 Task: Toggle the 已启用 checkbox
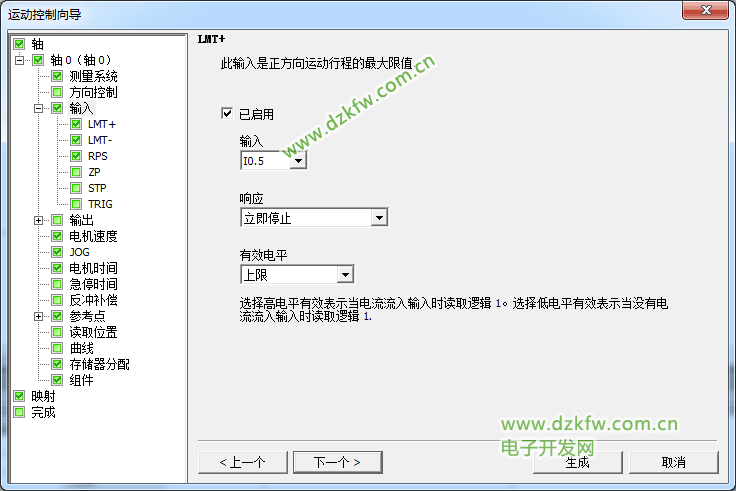(227, 114)
